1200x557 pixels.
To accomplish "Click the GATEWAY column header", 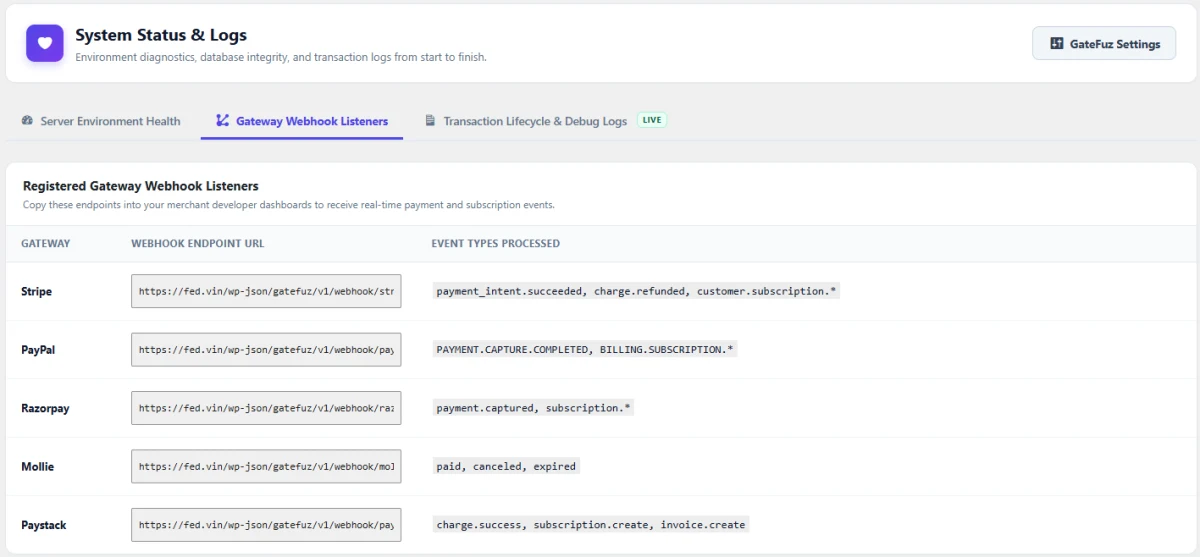I will pyautogui.click(x=46, y=243).
